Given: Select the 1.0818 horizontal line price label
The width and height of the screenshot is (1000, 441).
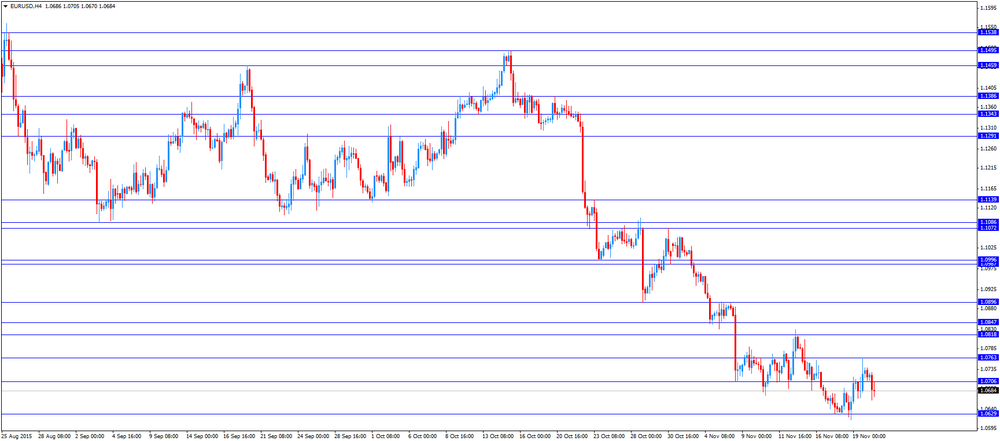Looking at the screenshot, I should [988, 334].
